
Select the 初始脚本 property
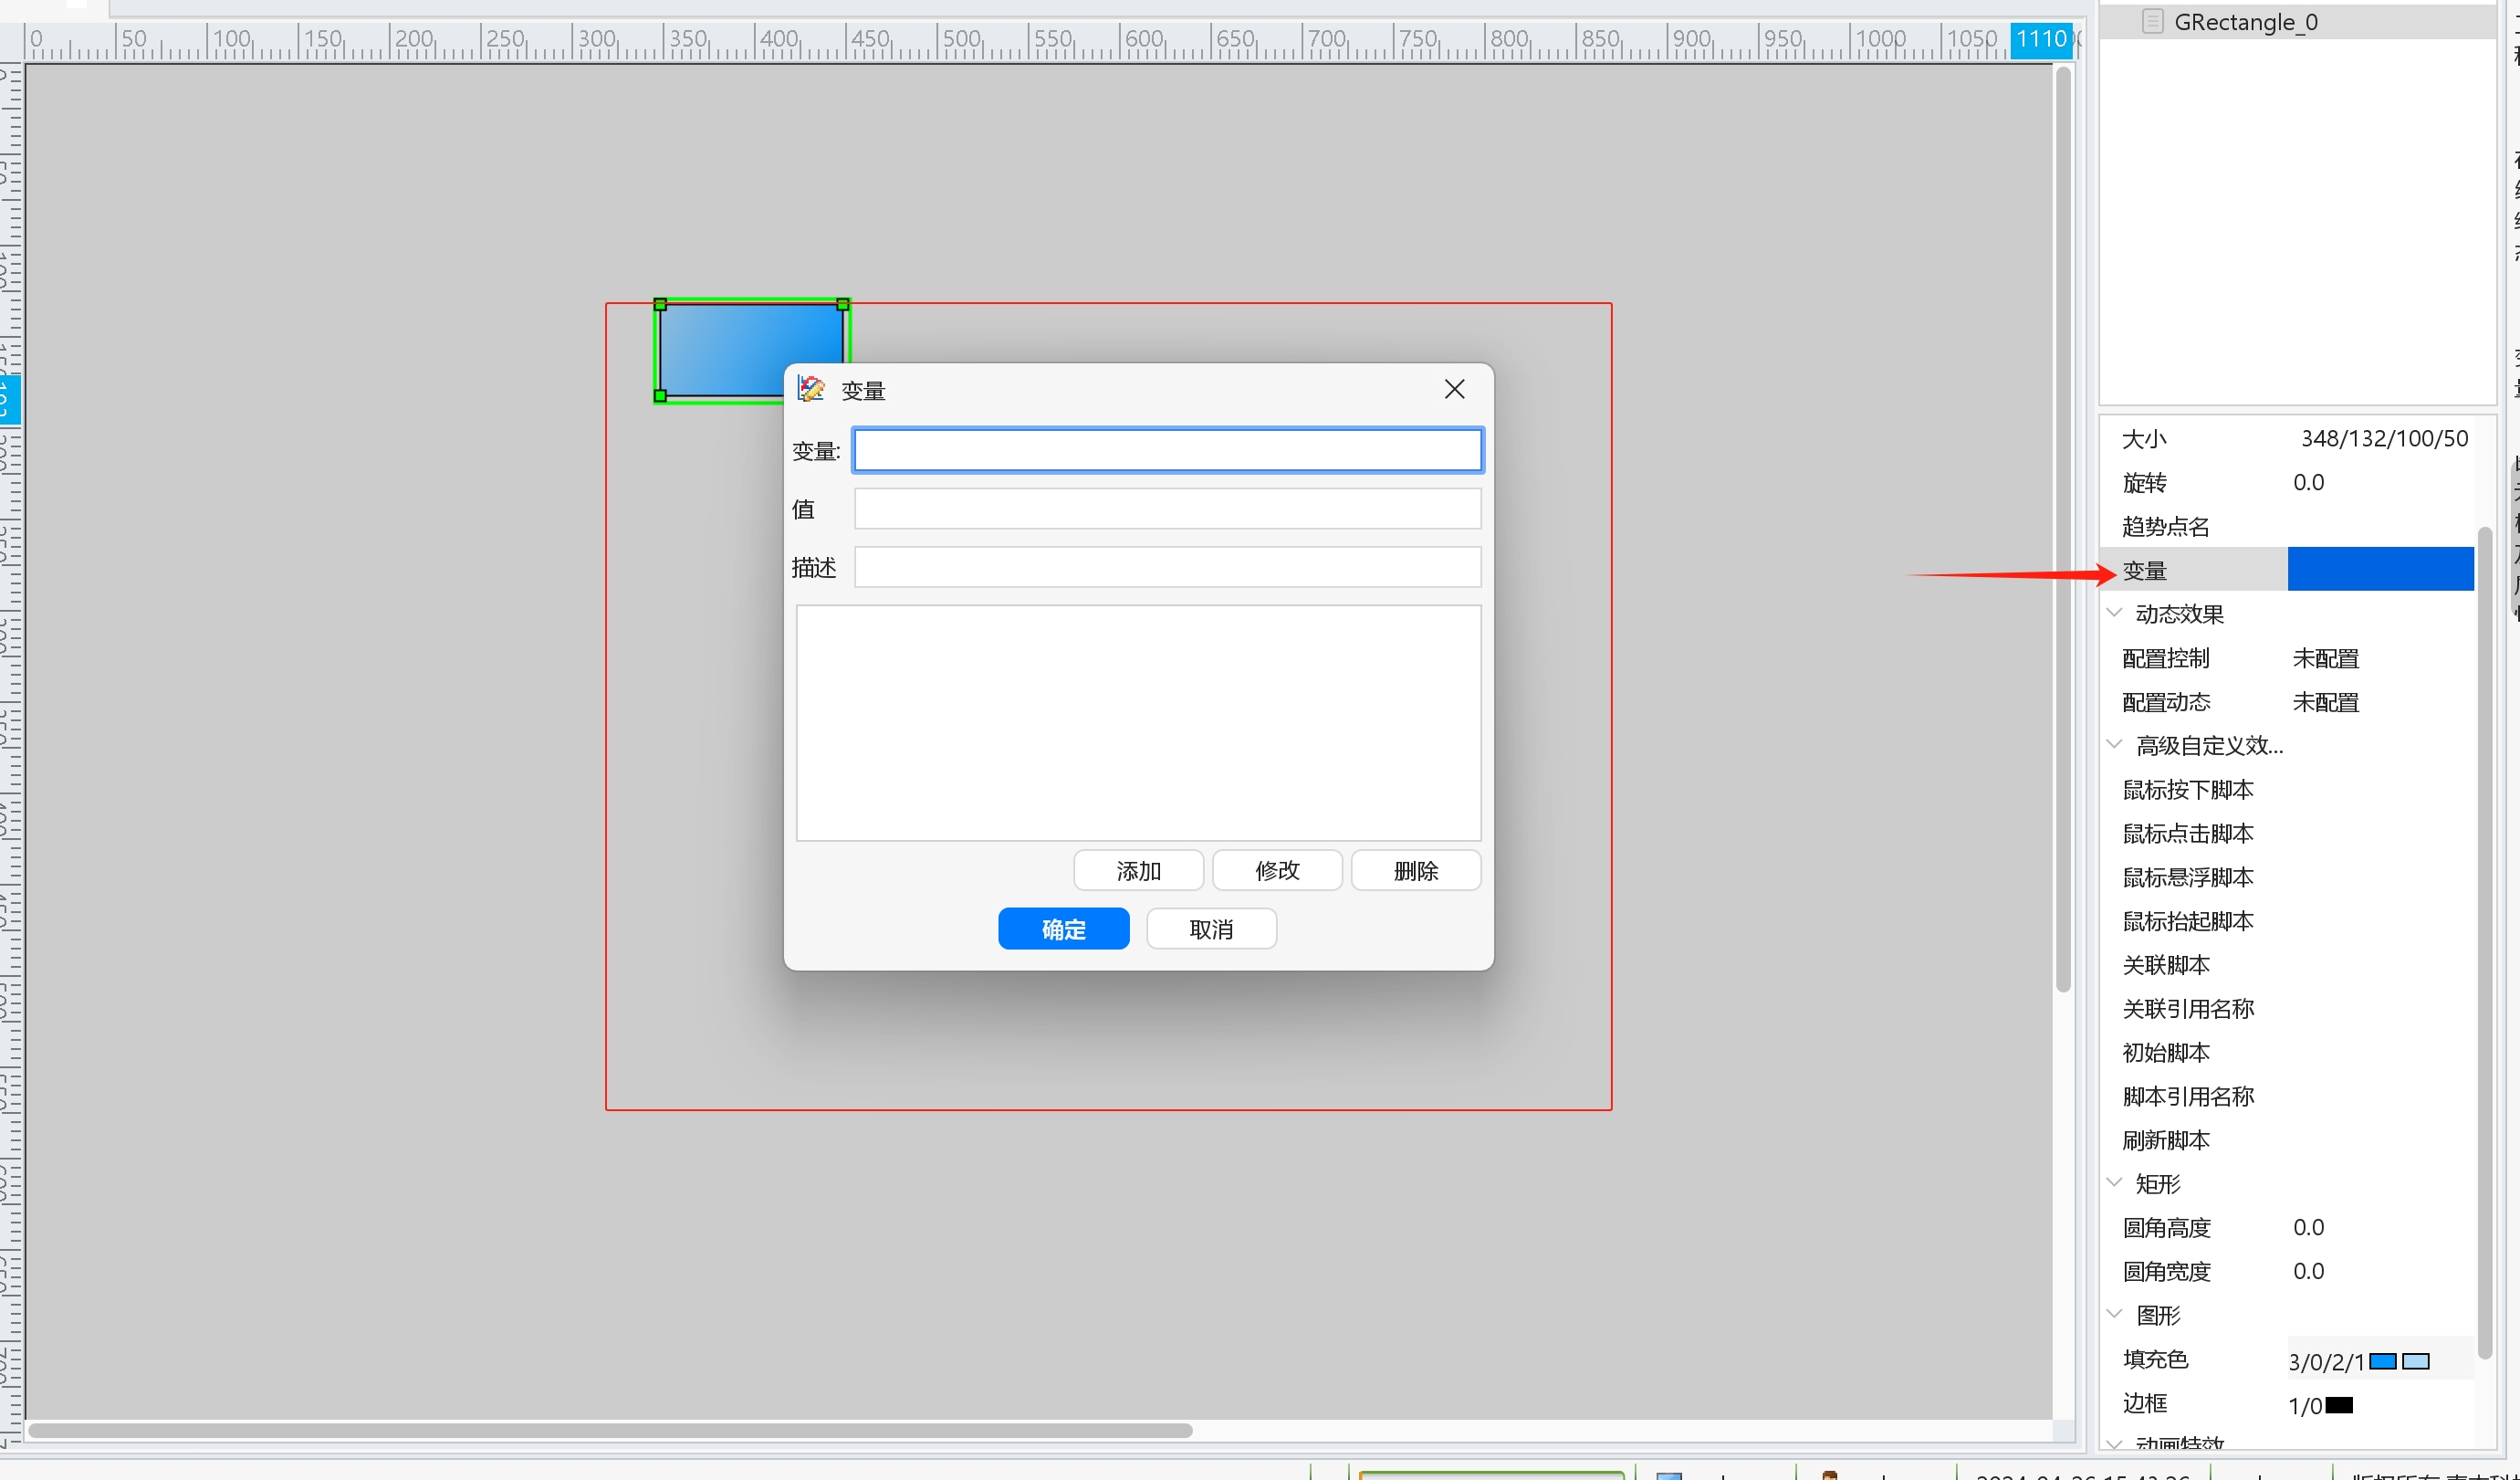[x=2166, y=1052]
